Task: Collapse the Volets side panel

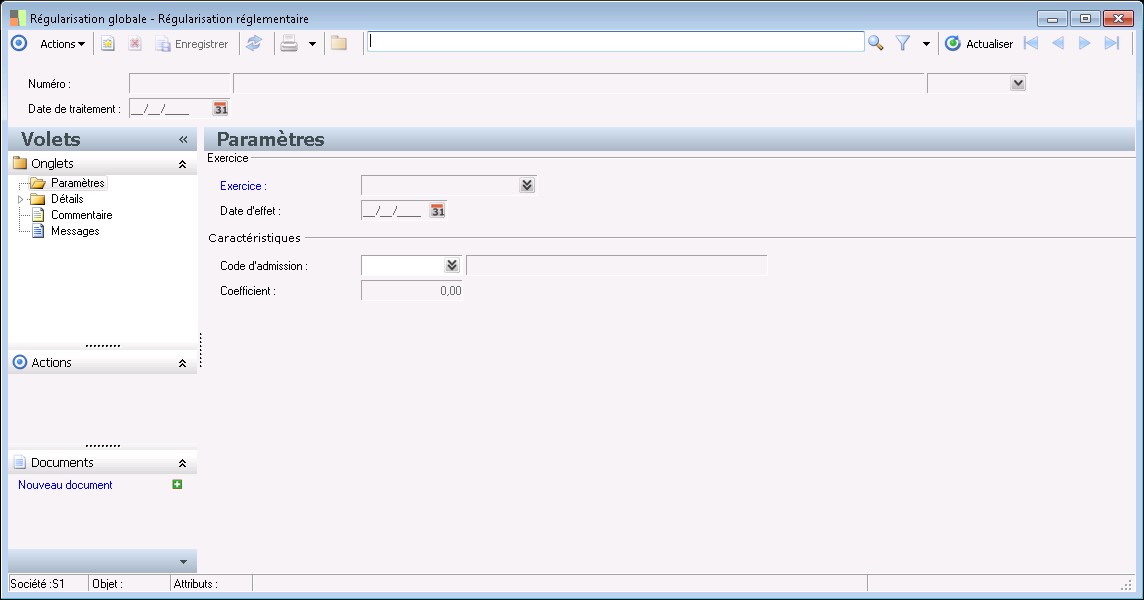Action: (183, 139)
